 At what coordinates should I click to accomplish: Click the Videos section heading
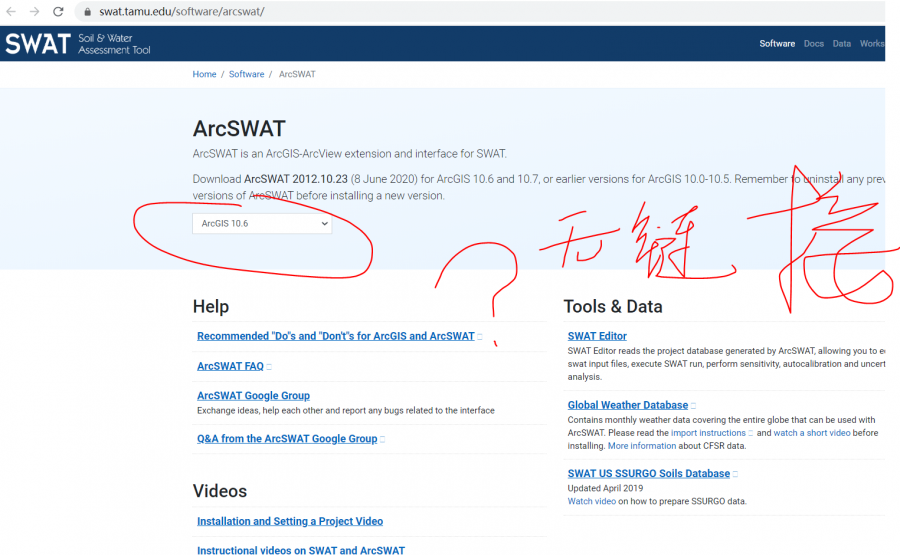(220, 491)
